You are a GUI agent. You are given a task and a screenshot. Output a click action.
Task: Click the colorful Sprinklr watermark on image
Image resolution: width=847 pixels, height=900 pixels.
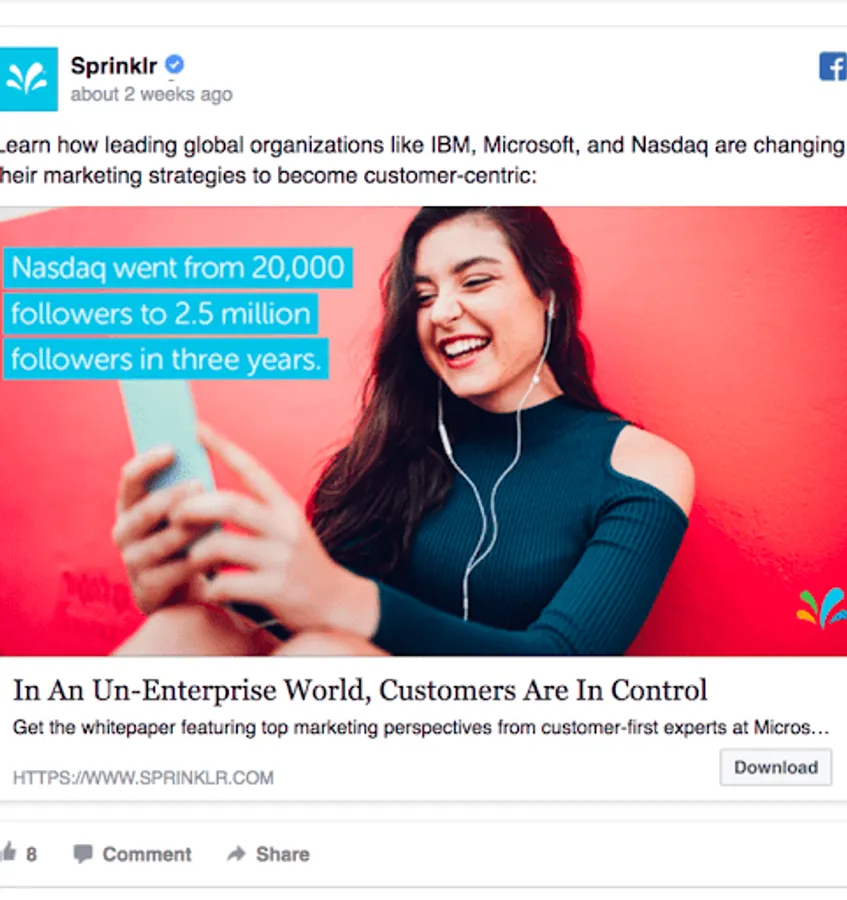[822, 608]
